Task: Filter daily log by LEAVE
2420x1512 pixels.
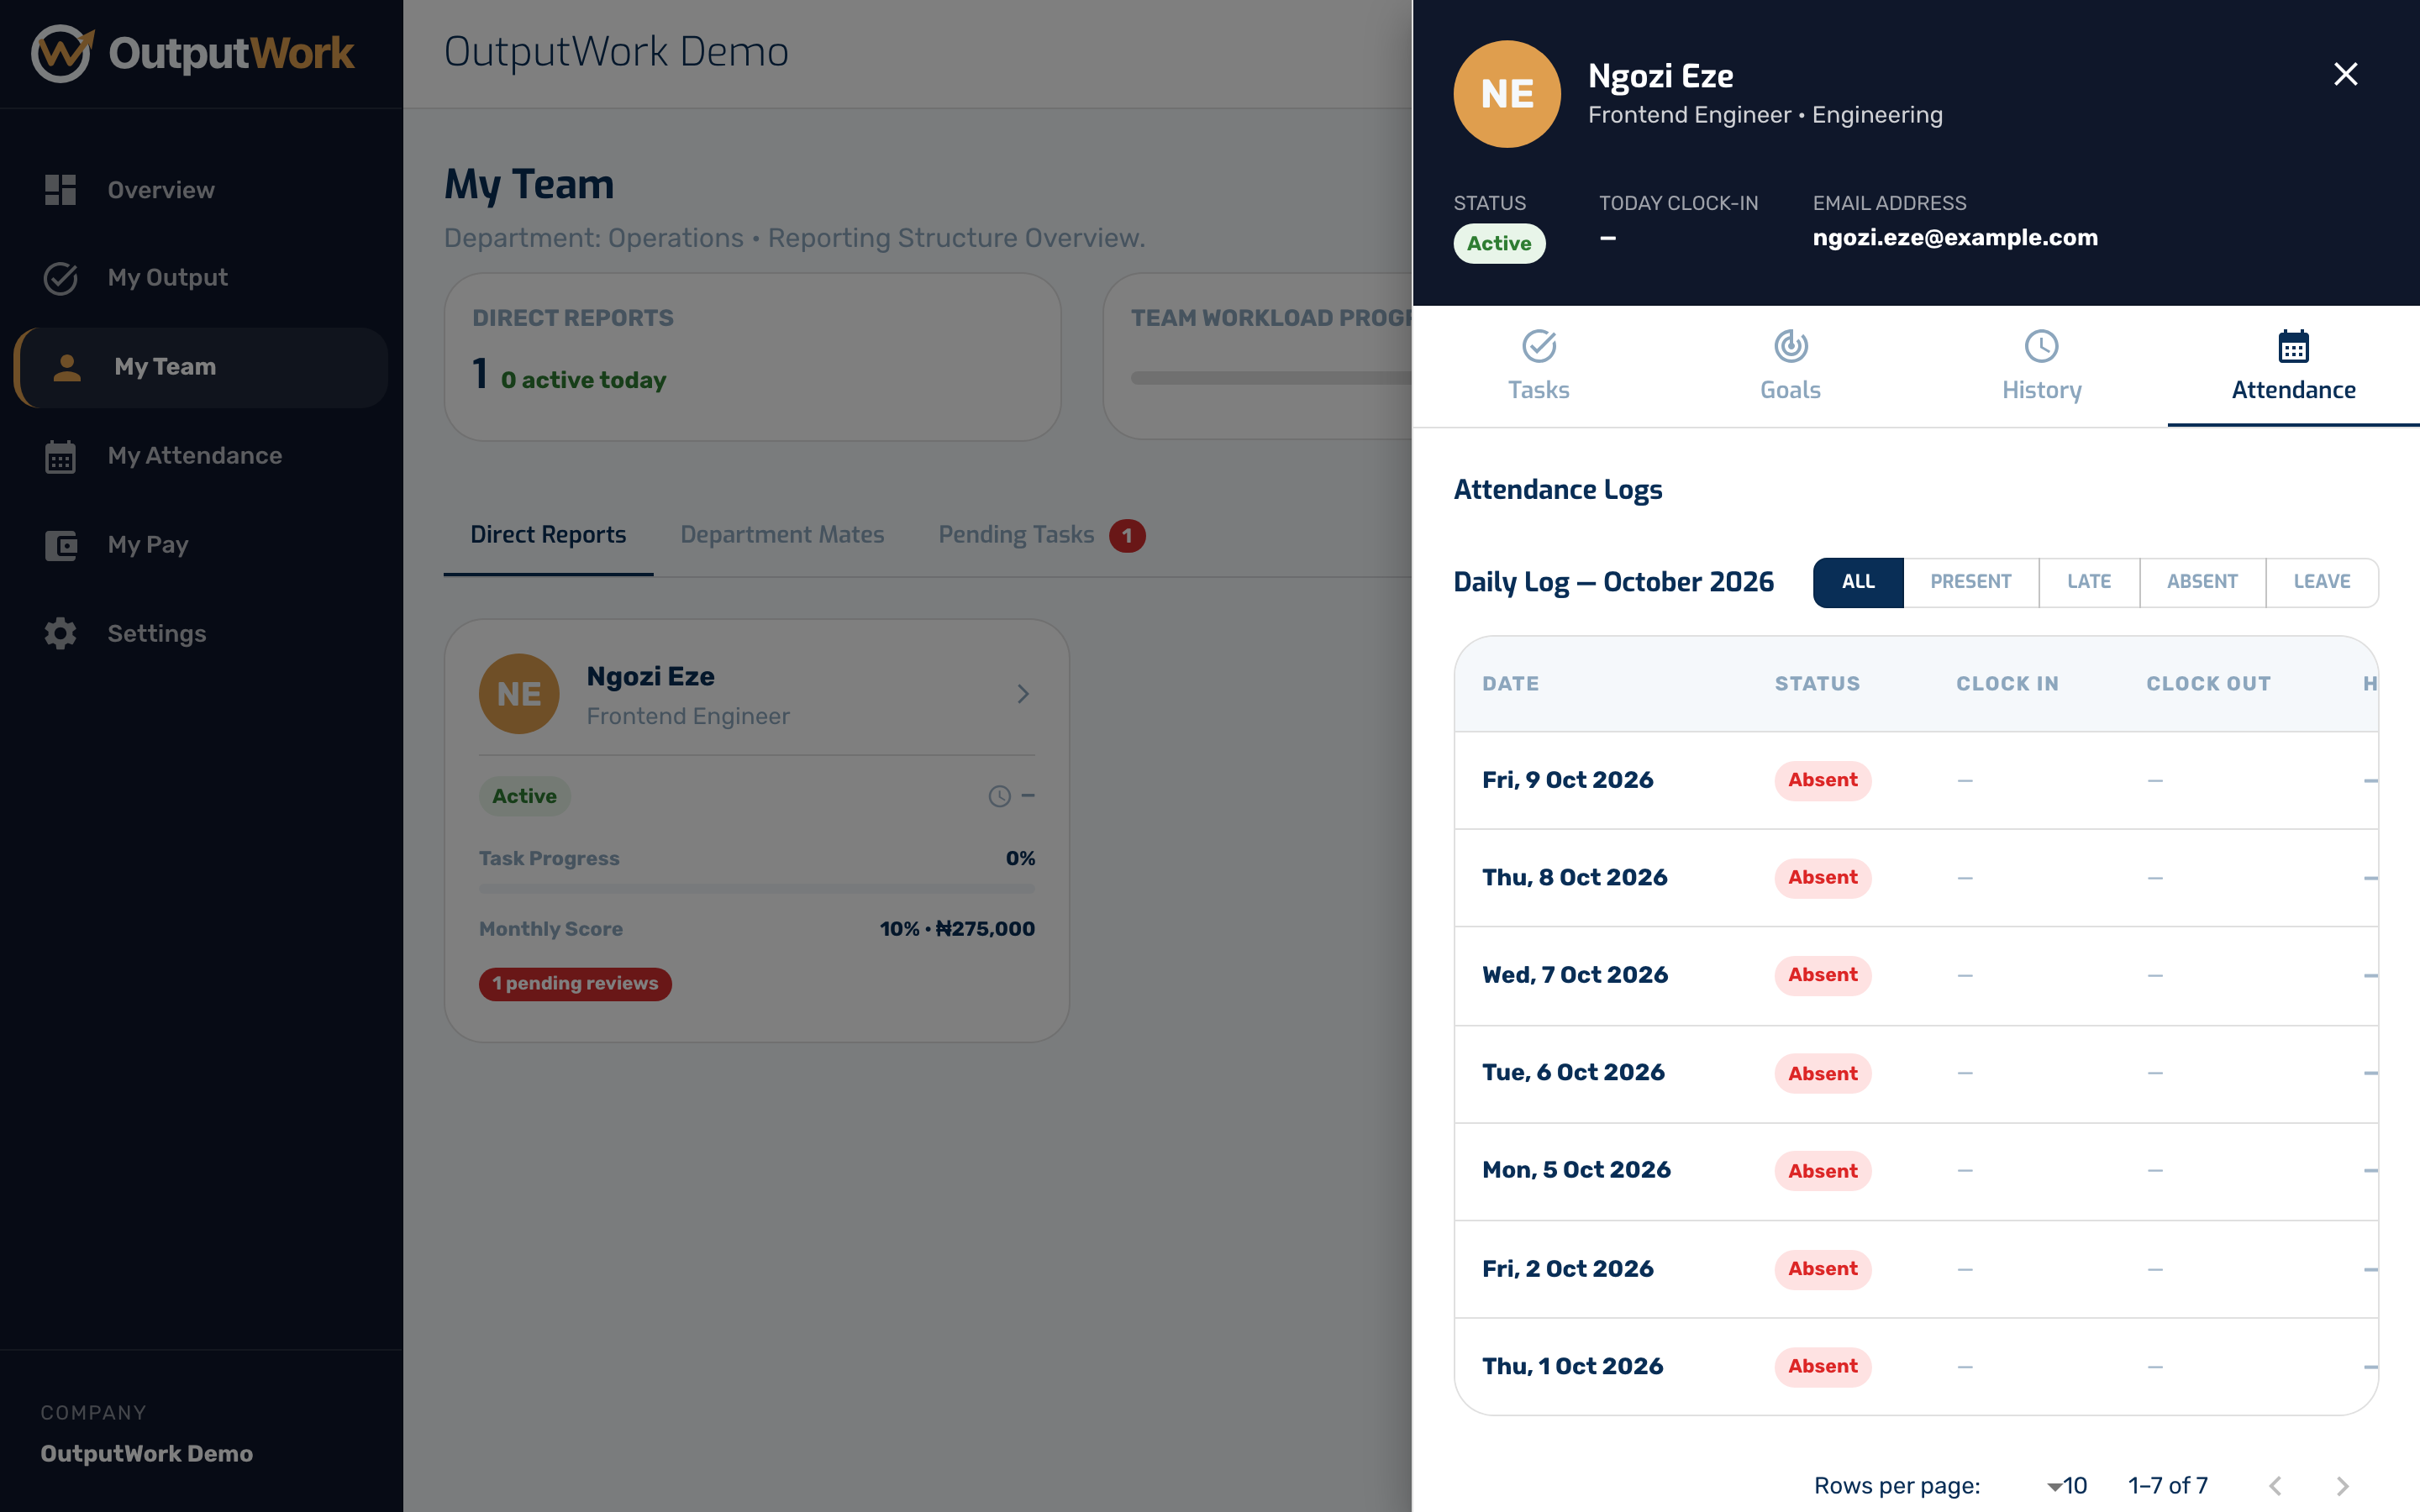Action: click(x=2321, y=582)
